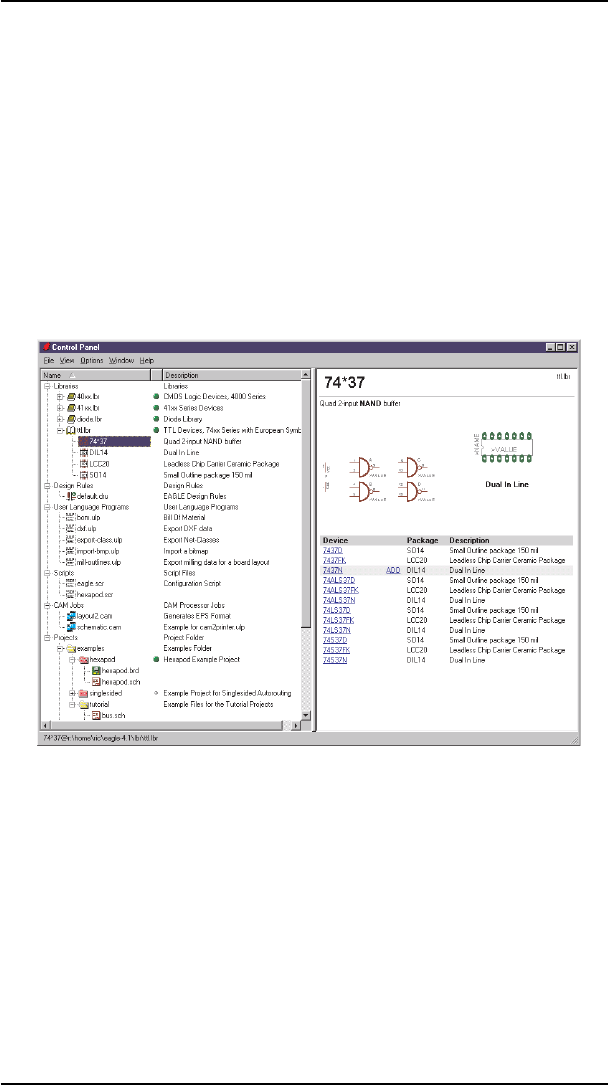Click the dxf.ulp program icon

pyautogui.click(x=71, y=529)
